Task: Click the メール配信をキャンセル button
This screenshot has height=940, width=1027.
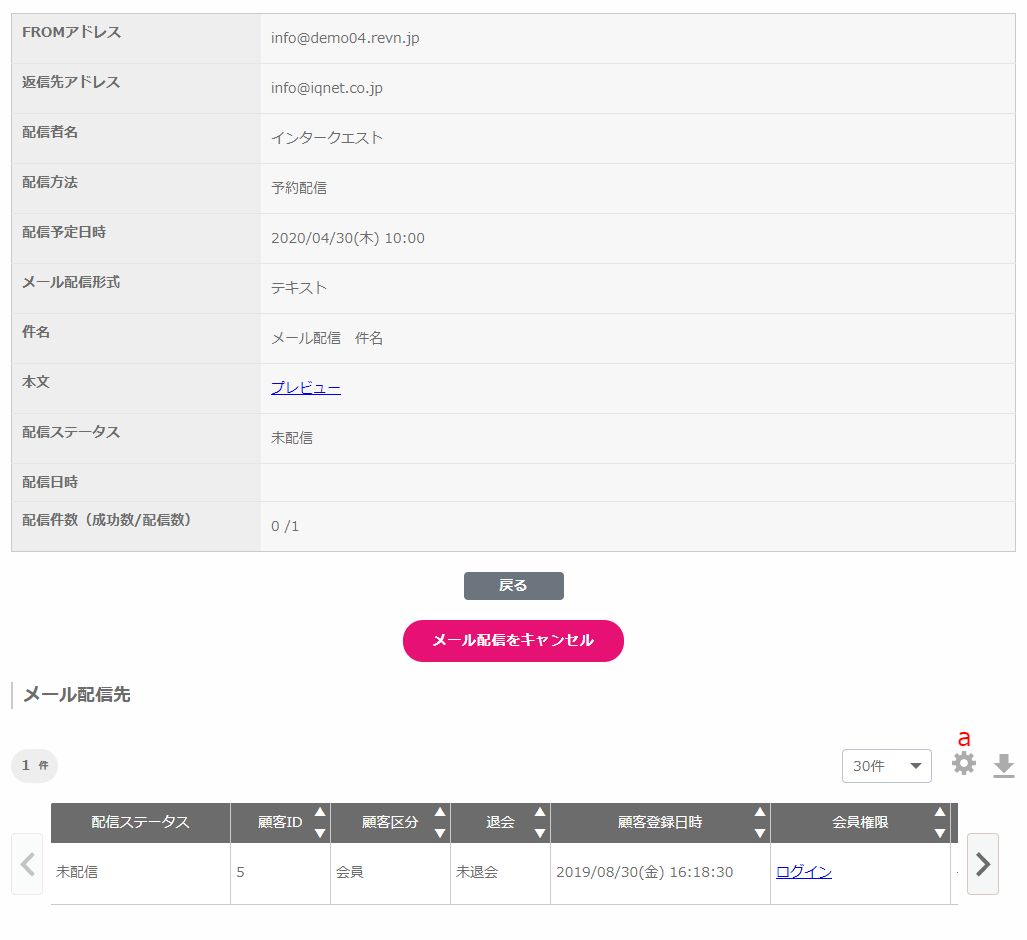Action: [513, 640]
